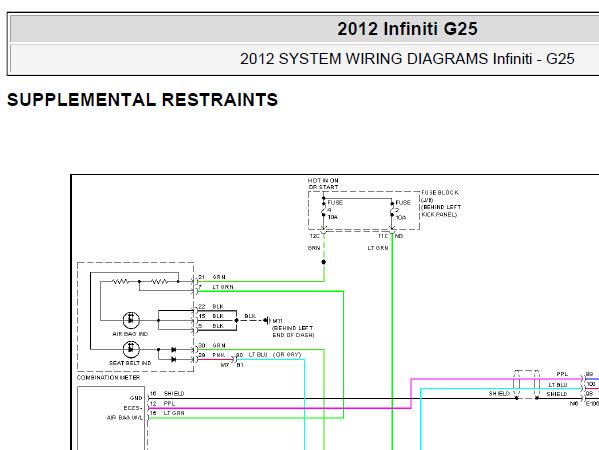The width and height of the screenshot is (599, 450).
Task: Click the air bag indicator lamp symbol
Action: [x=131, y=320]
